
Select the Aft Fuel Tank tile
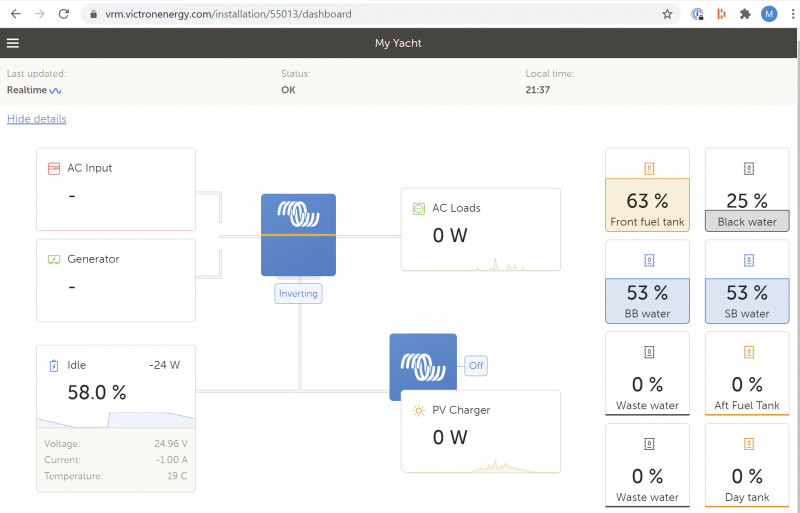tap(747, 373)
